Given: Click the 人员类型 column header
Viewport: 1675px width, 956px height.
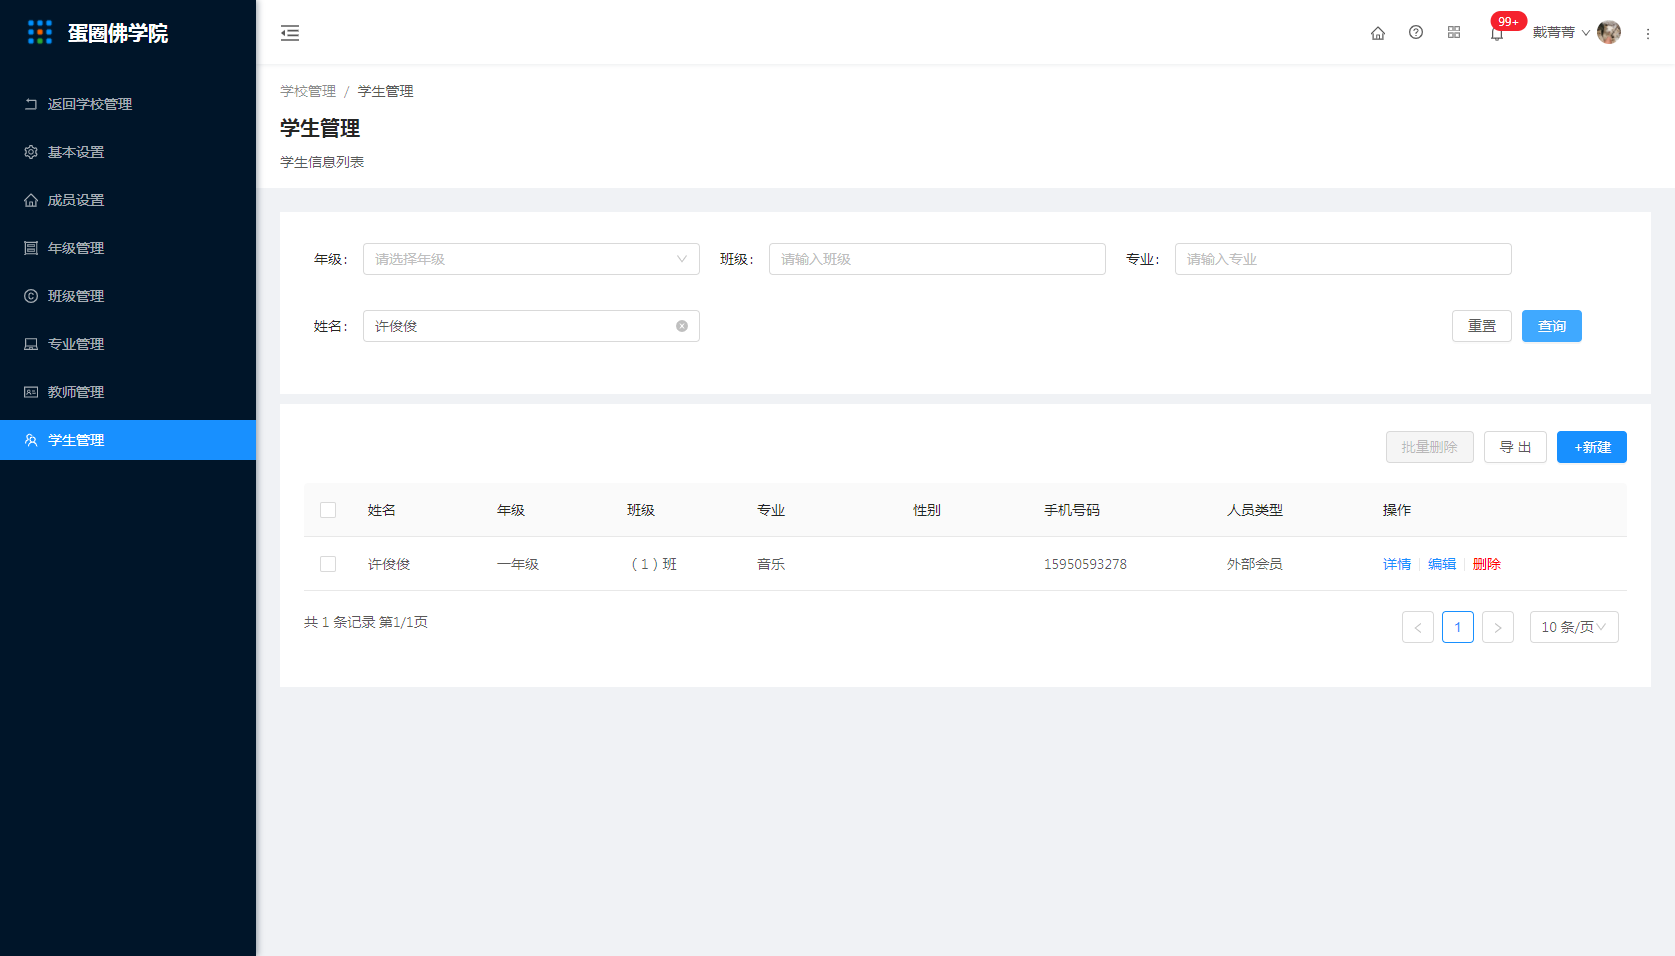Looking at the screenshot, I should (1255, 510).
